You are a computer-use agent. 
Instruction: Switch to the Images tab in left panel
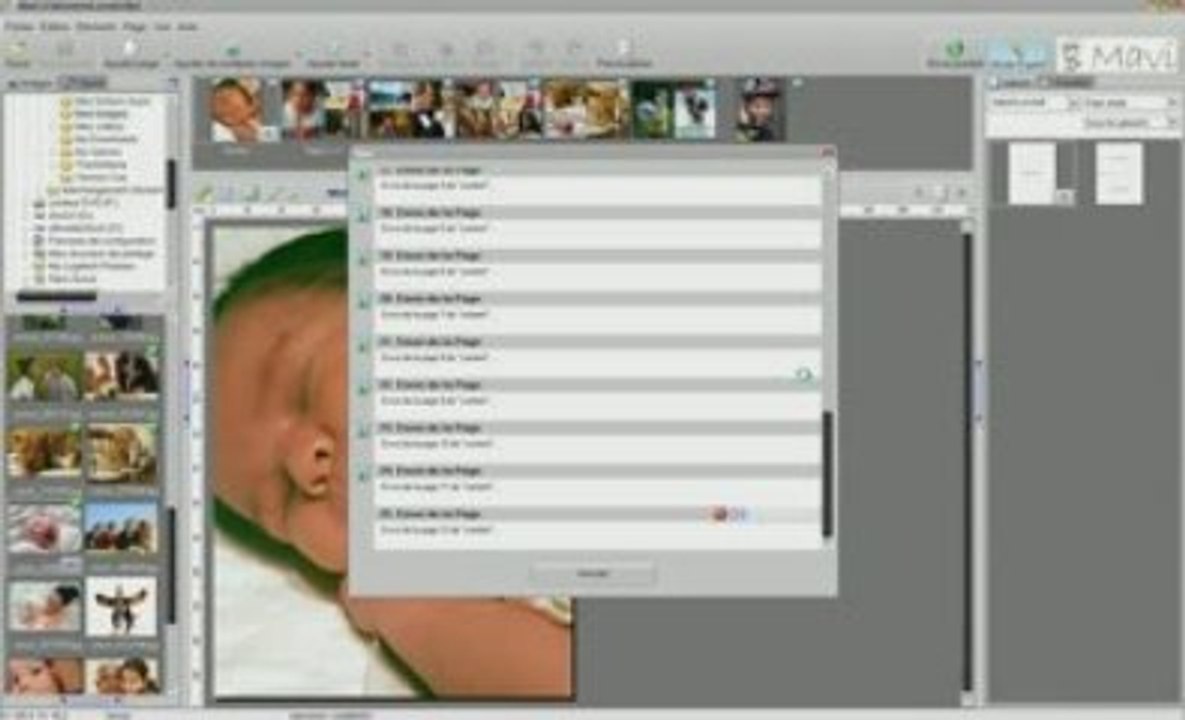(30, 83)
